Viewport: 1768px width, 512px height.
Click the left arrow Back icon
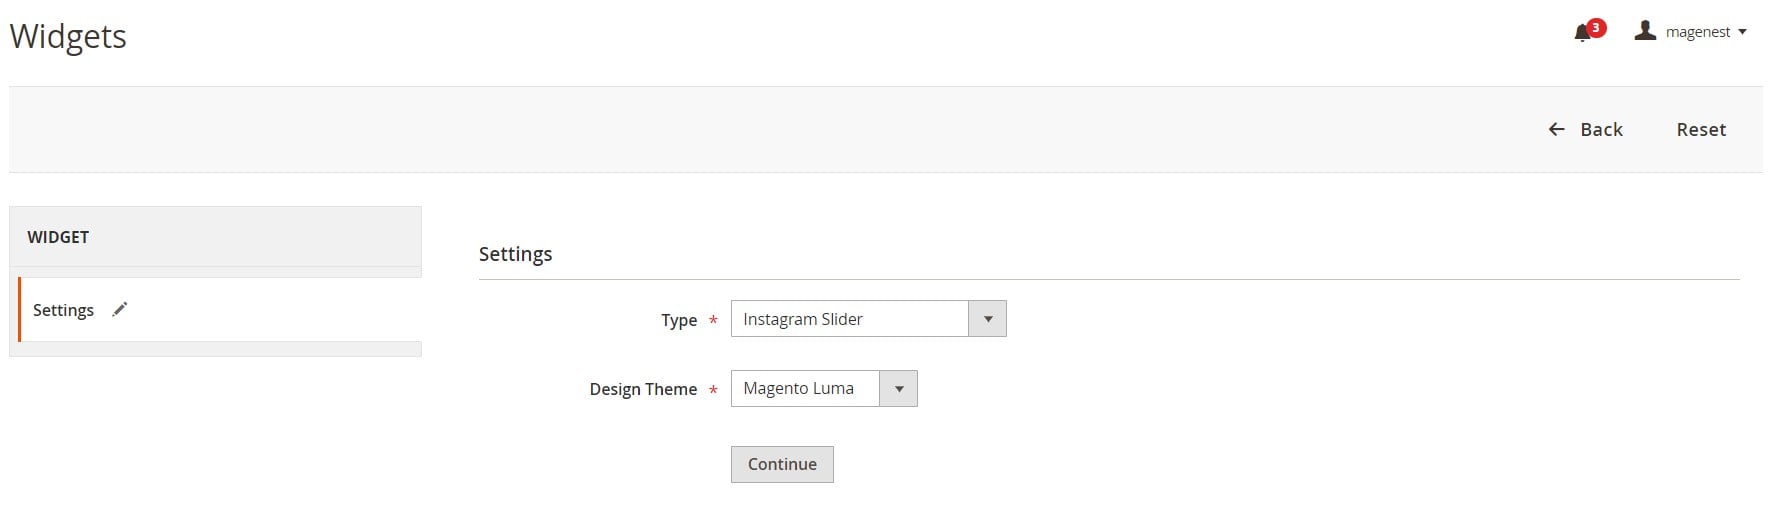[1556, 129]
